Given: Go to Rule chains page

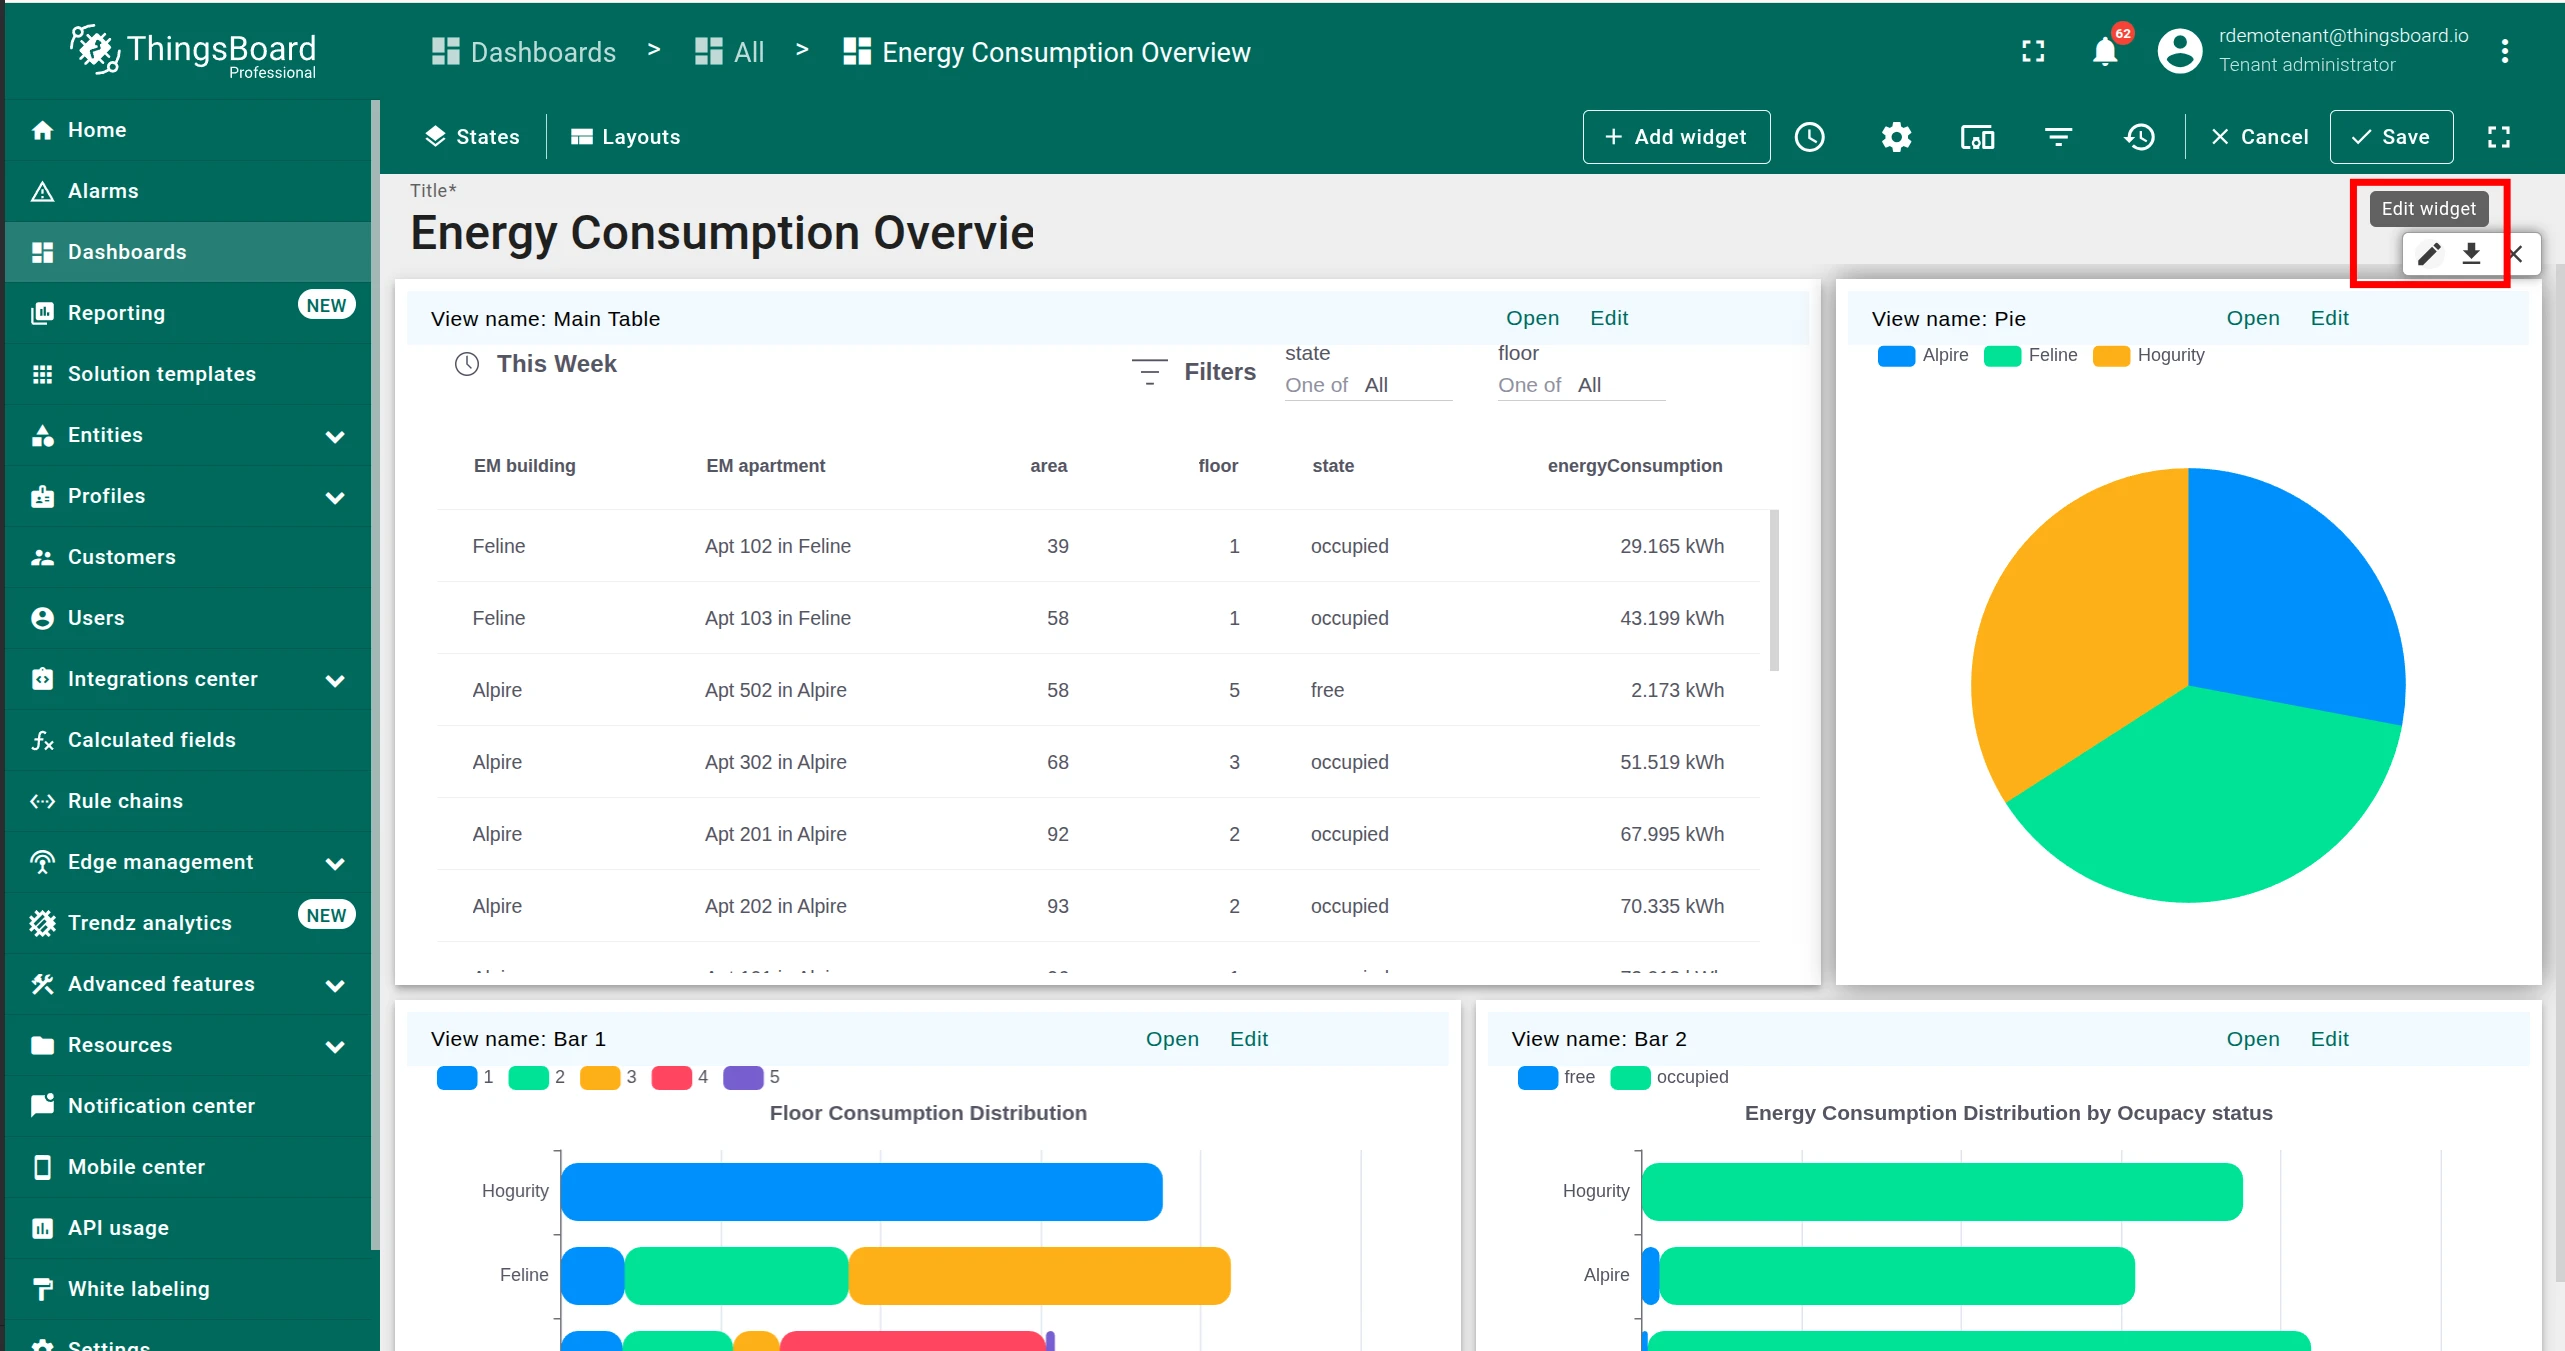Looking at the screenshot, I should [188, 801].
